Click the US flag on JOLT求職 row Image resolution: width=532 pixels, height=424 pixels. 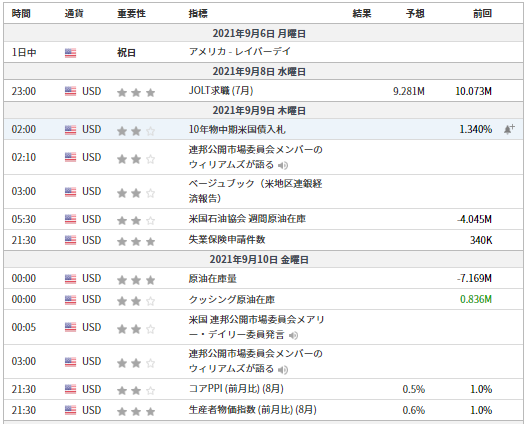pyautogui.click(x=70, y=91)
